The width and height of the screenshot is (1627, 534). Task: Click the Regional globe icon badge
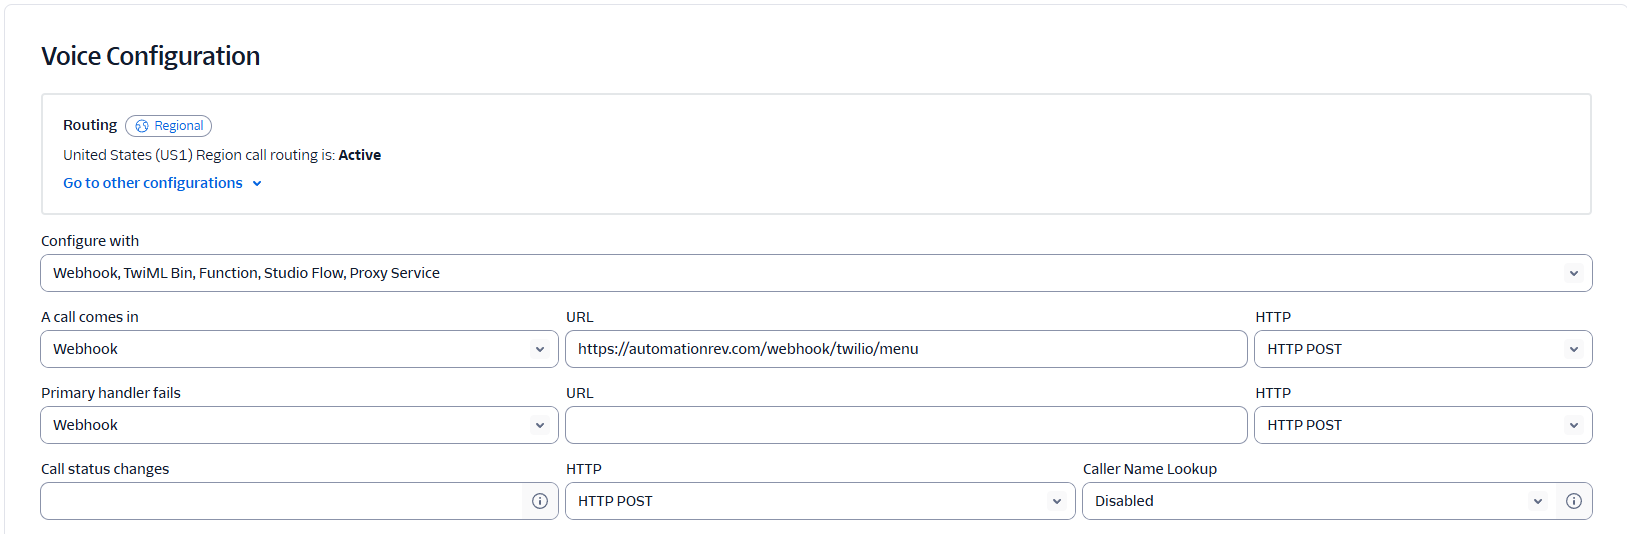142,126
